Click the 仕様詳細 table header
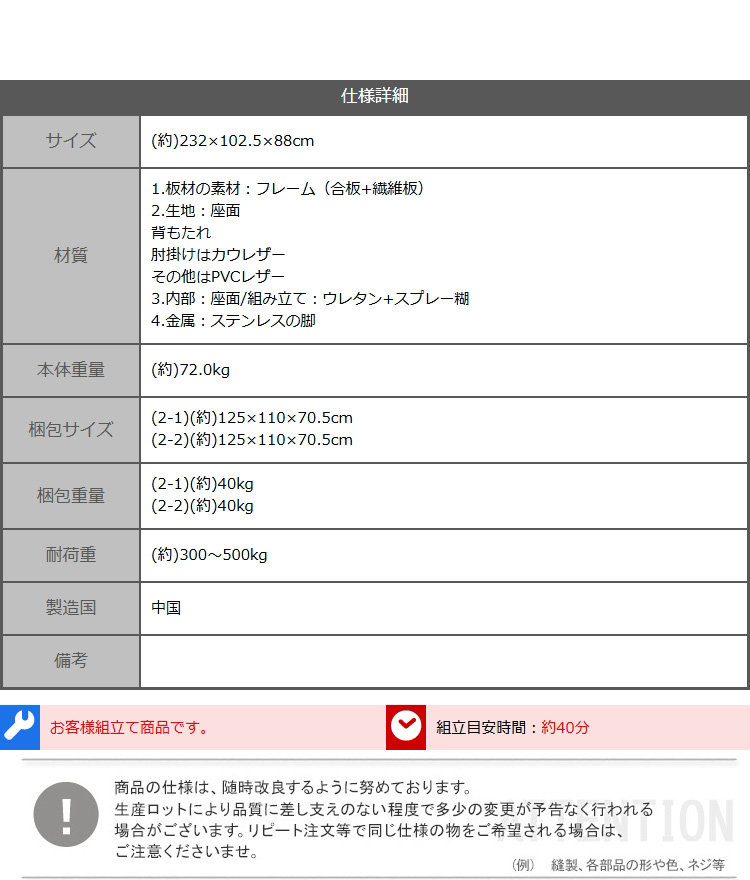The image size is (750, 880). click(375, 97)
